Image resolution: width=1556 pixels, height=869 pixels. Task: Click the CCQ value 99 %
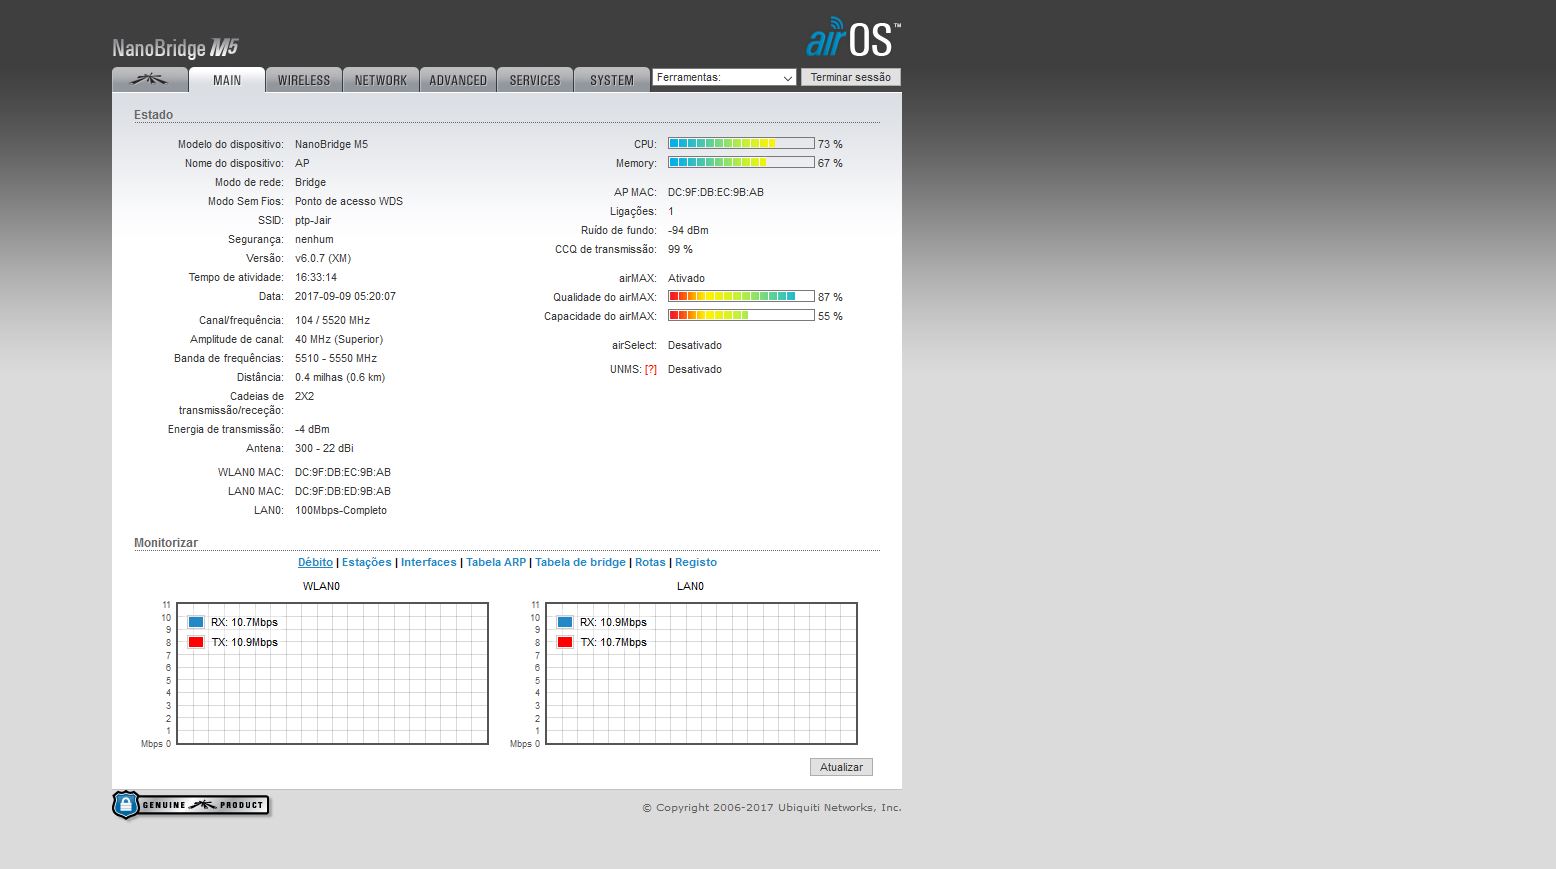(x=680, y=250)
